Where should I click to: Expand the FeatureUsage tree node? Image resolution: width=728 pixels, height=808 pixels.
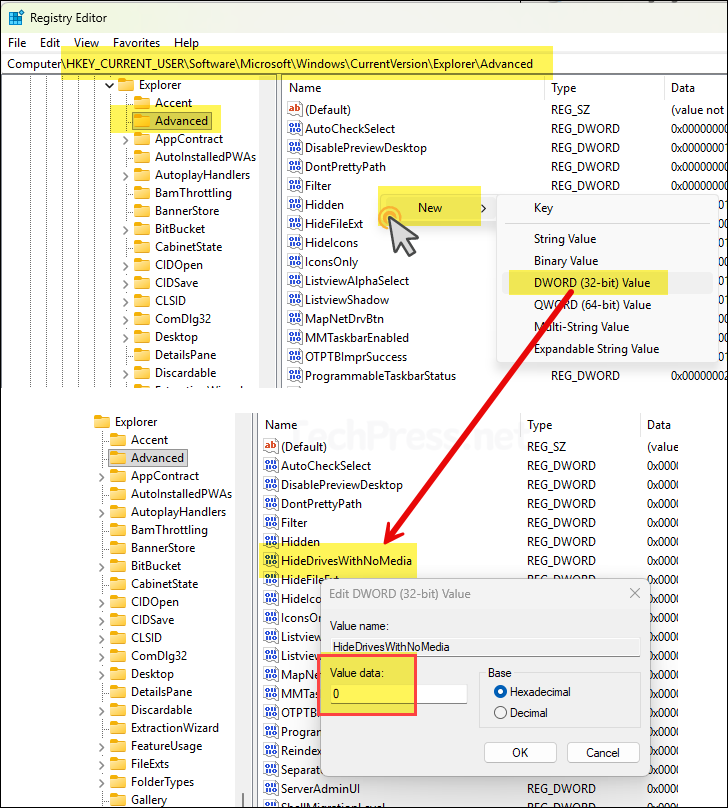click(x=102, y=746)
